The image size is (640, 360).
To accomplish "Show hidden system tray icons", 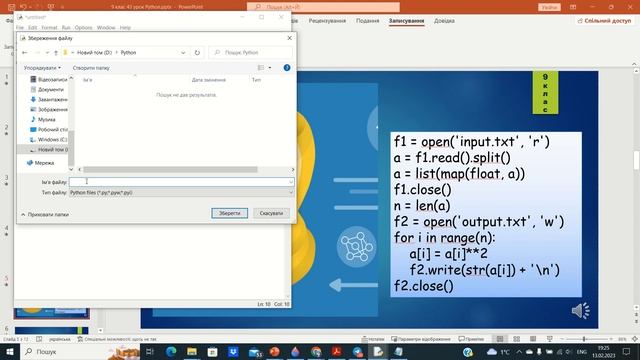I will point(519,351).
